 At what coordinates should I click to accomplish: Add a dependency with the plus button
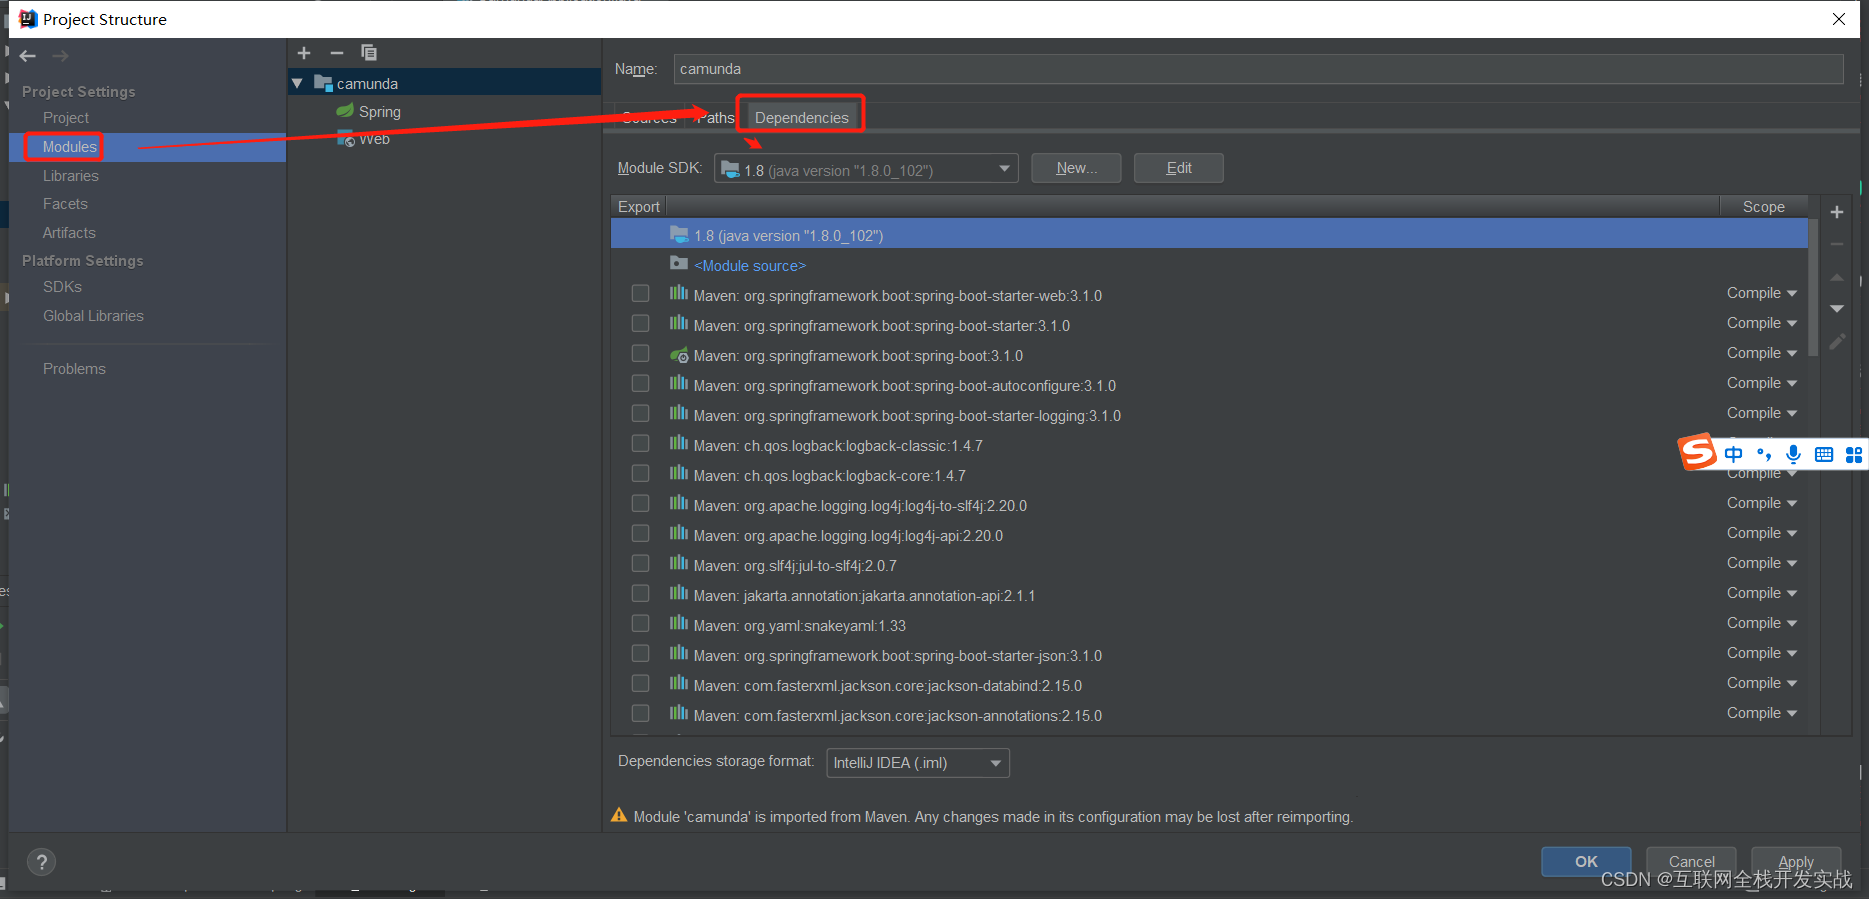click(x=1837, y=212)
